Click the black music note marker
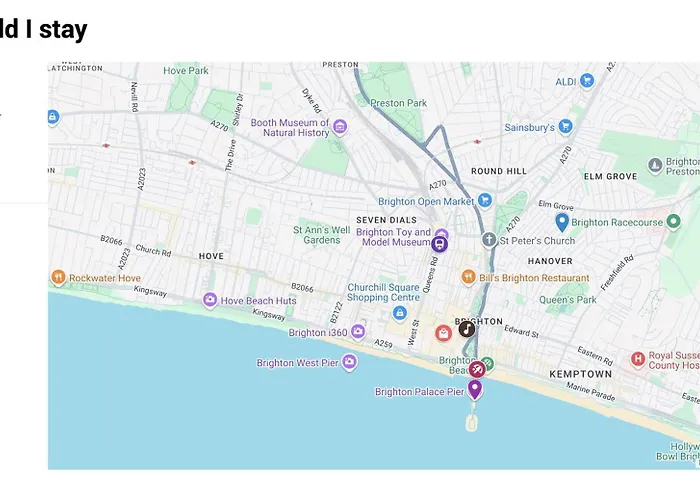 click(x=467, y=329)
